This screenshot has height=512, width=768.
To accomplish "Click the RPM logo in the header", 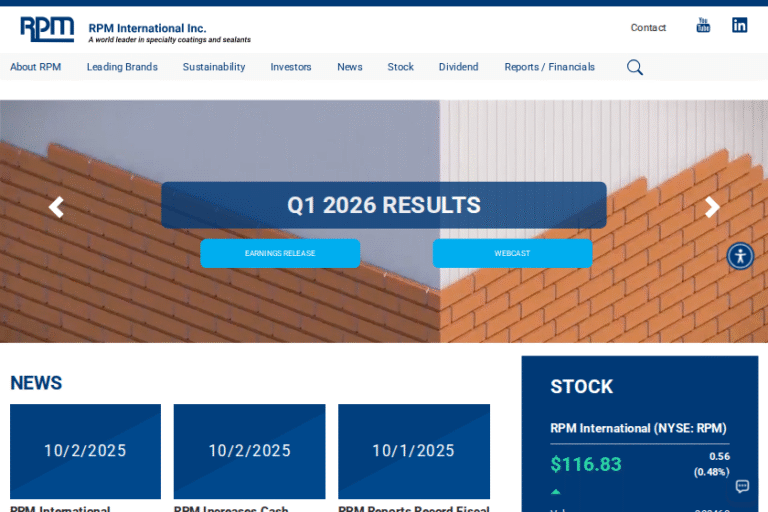I will (47, 28).
